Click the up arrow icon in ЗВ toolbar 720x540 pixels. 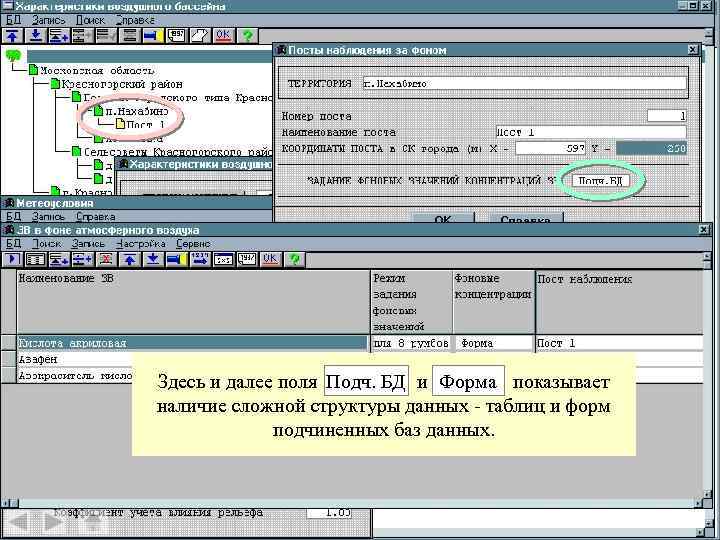[129, 259]
